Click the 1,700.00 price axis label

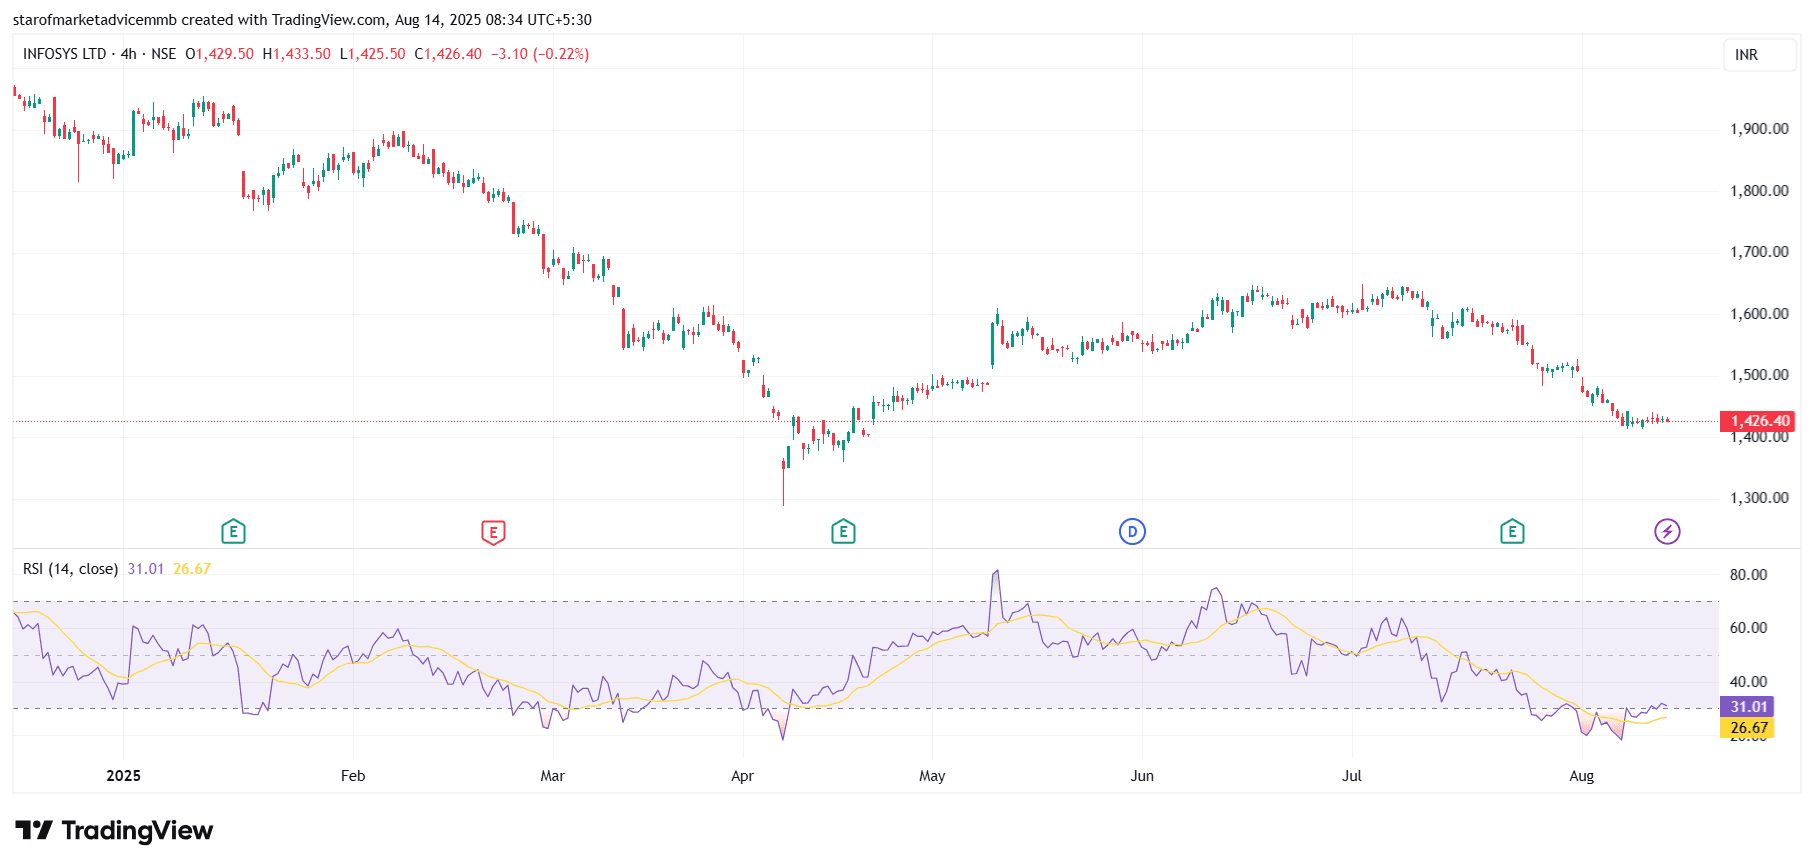pyautogui.click(x=1759, y=252)
